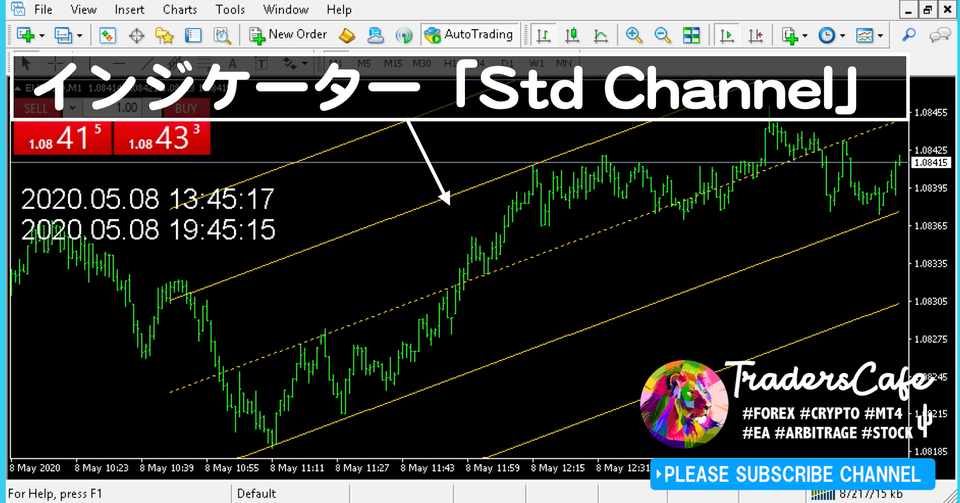Open the Strategy Tester
960x503 pixels.
tap(222, 35)
